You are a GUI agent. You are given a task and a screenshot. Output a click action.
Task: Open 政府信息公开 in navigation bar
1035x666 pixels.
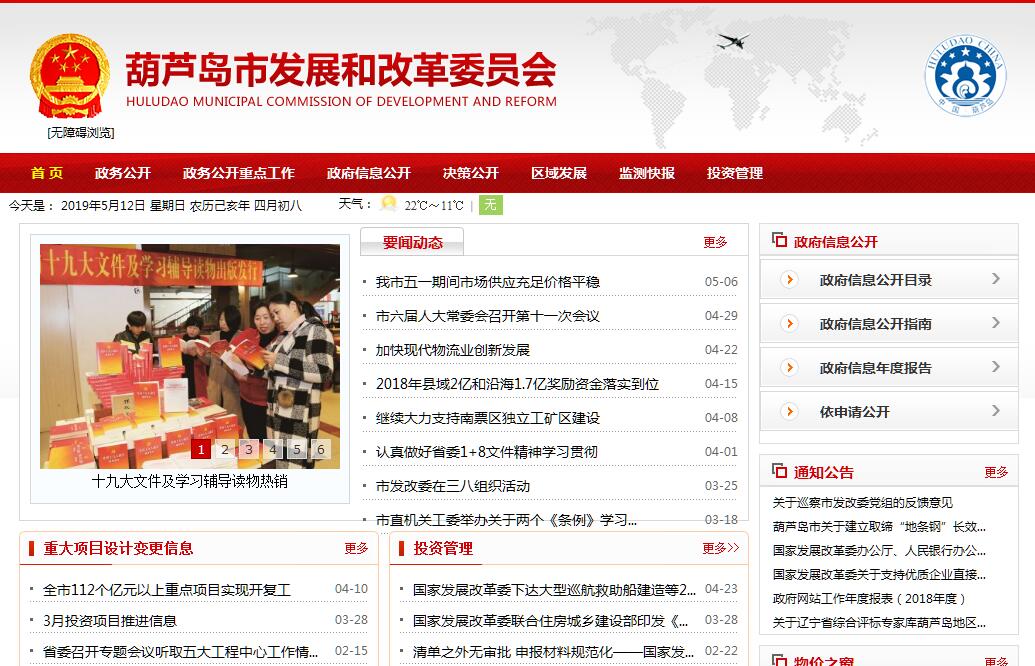tap(369, 173)
